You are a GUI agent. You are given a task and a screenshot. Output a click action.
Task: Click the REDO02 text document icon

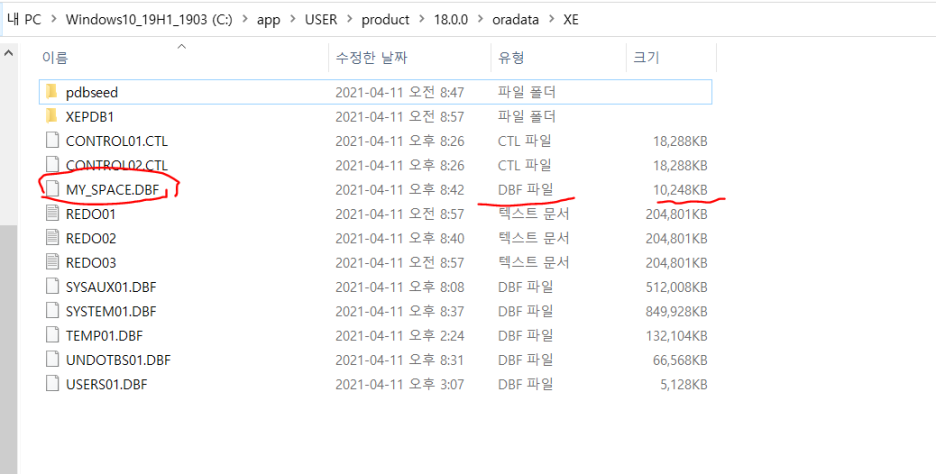53,238
